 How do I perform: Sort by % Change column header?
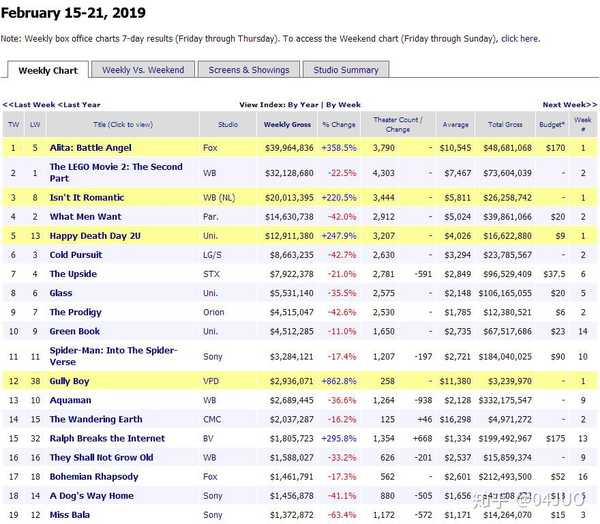coord(339,124)
